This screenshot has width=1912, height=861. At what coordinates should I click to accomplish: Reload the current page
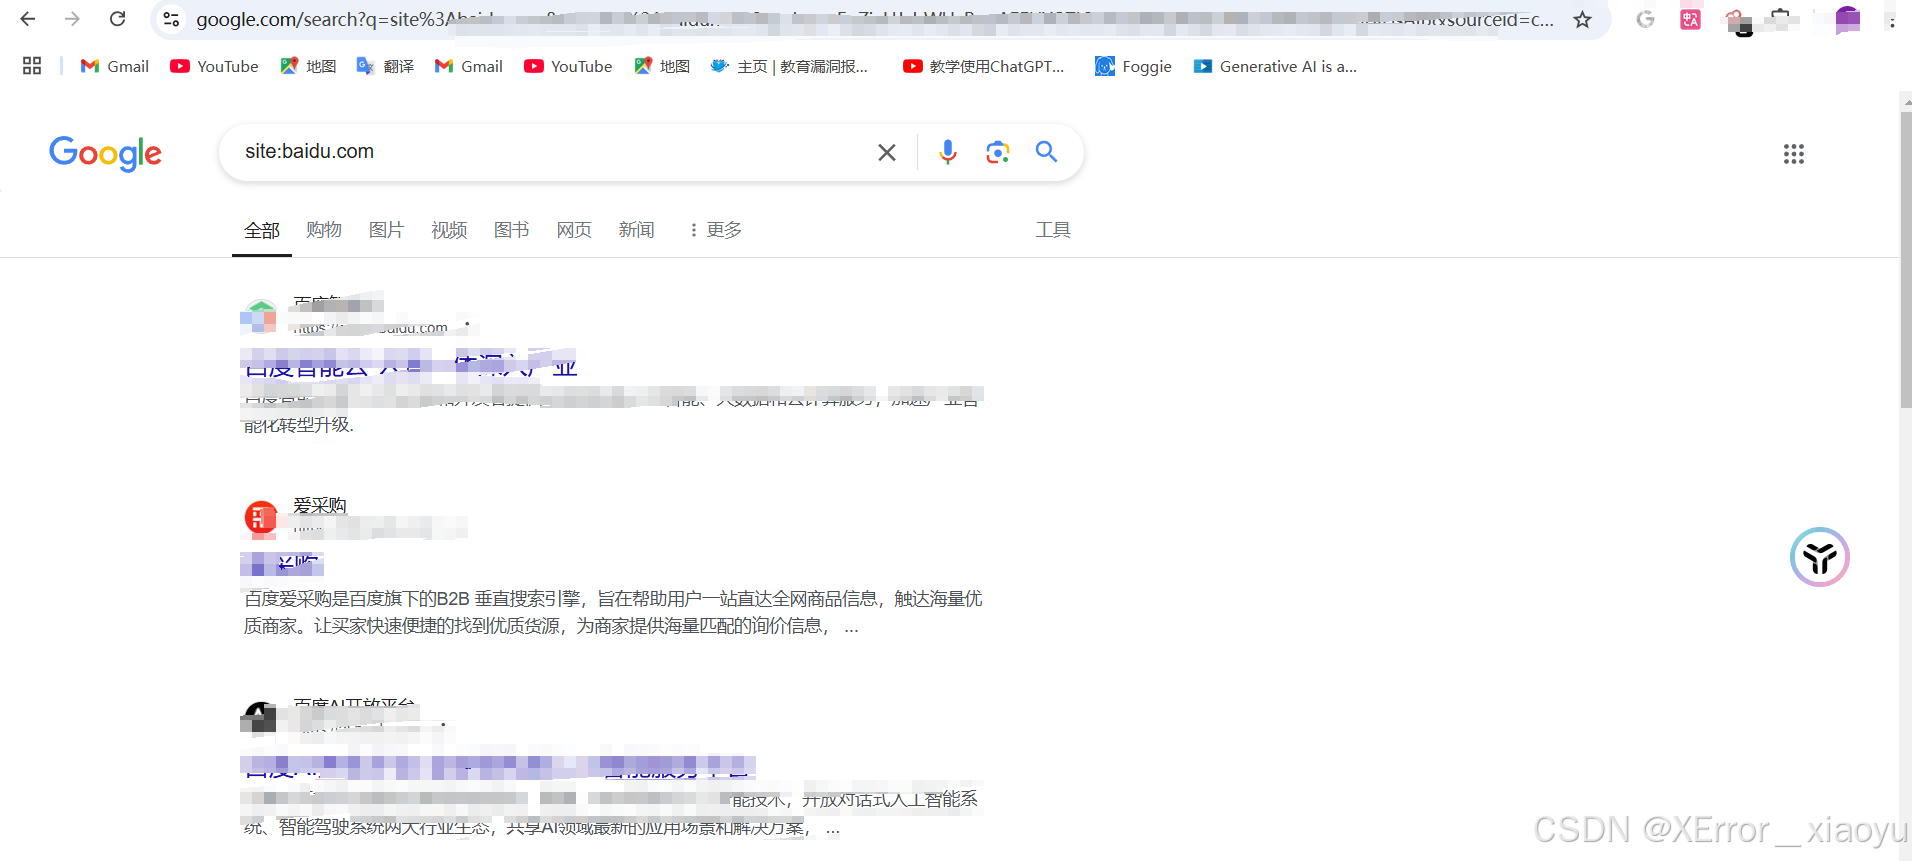point(117,19)
